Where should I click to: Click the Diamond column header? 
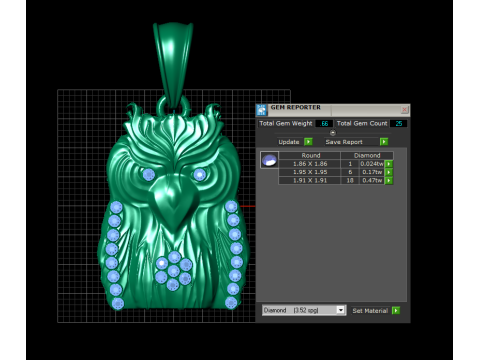pyautogui.click(x=367, y=156)
